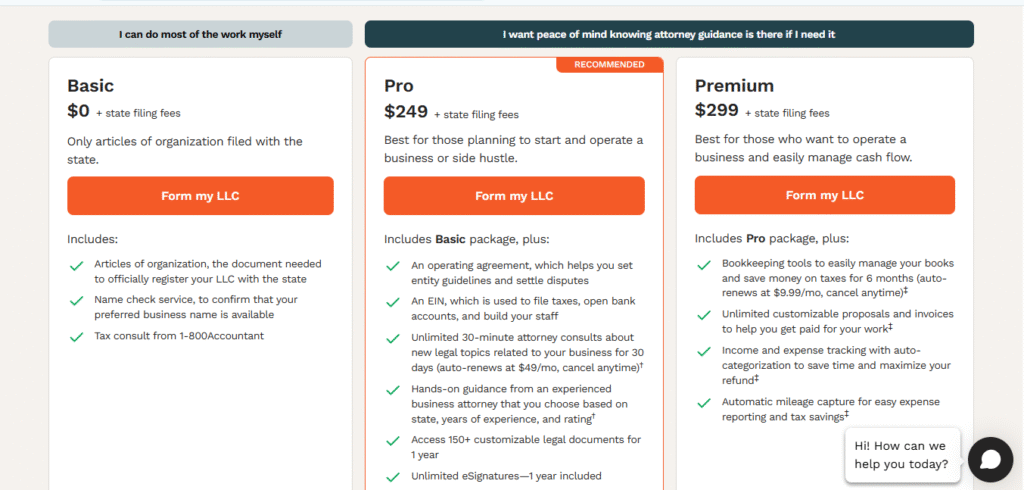
Task: Click the RECOMMENDED badge on Pro plan
Action: click(610, 65)
